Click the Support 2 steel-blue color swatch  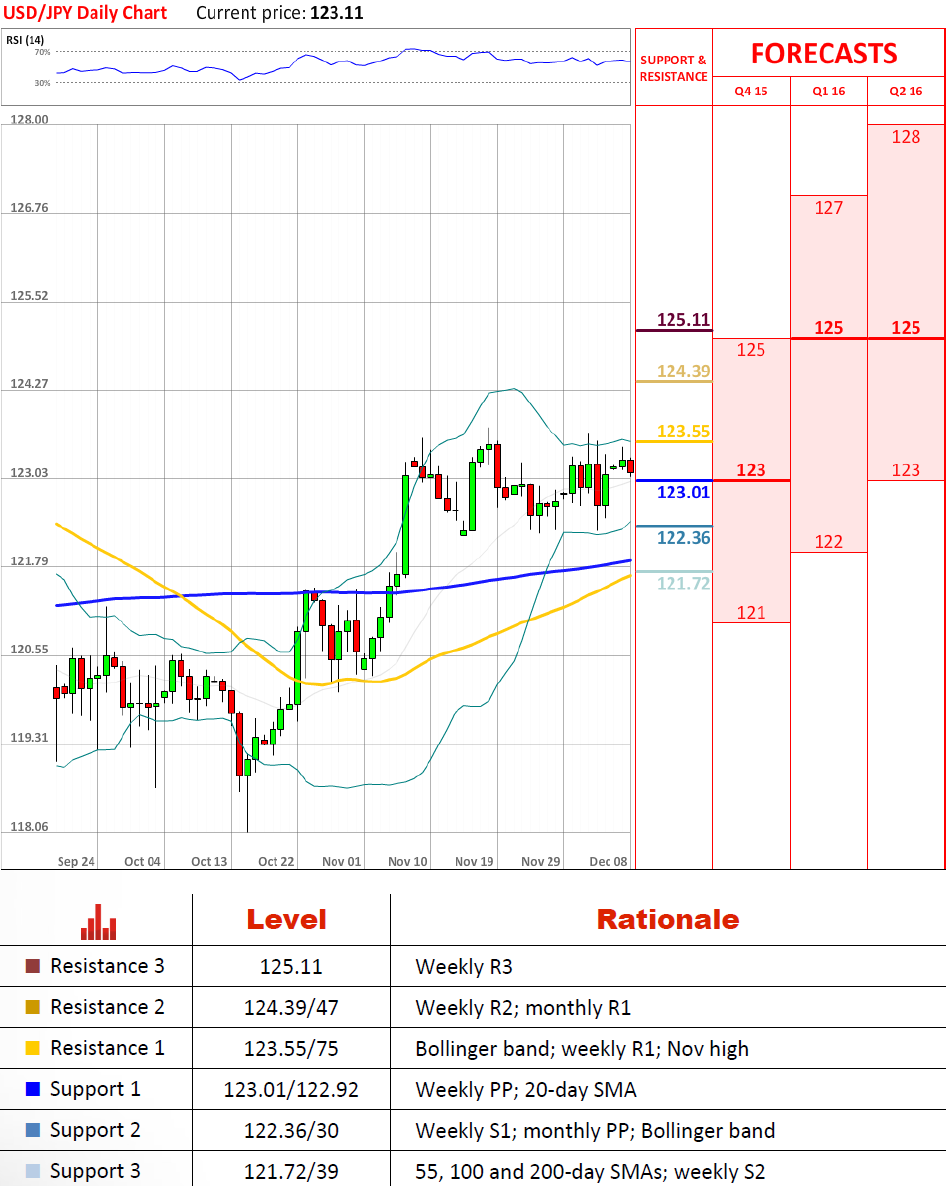point(33,1129)
